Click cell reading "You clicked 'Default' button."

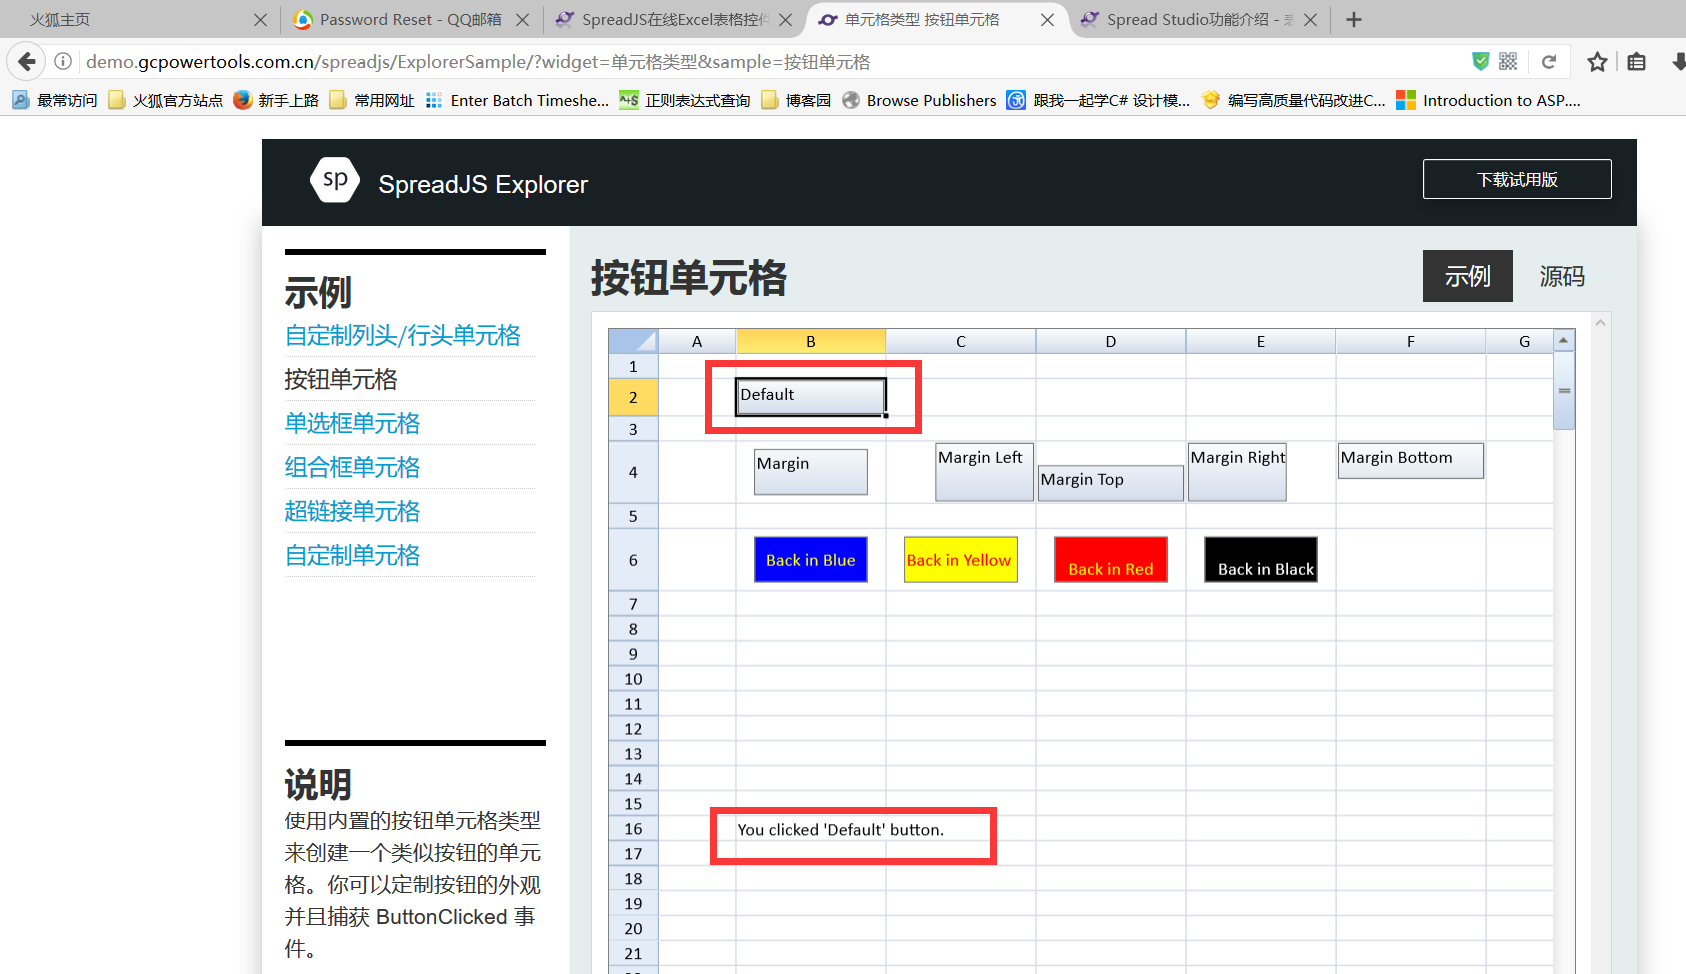click(x=841, y=830)
